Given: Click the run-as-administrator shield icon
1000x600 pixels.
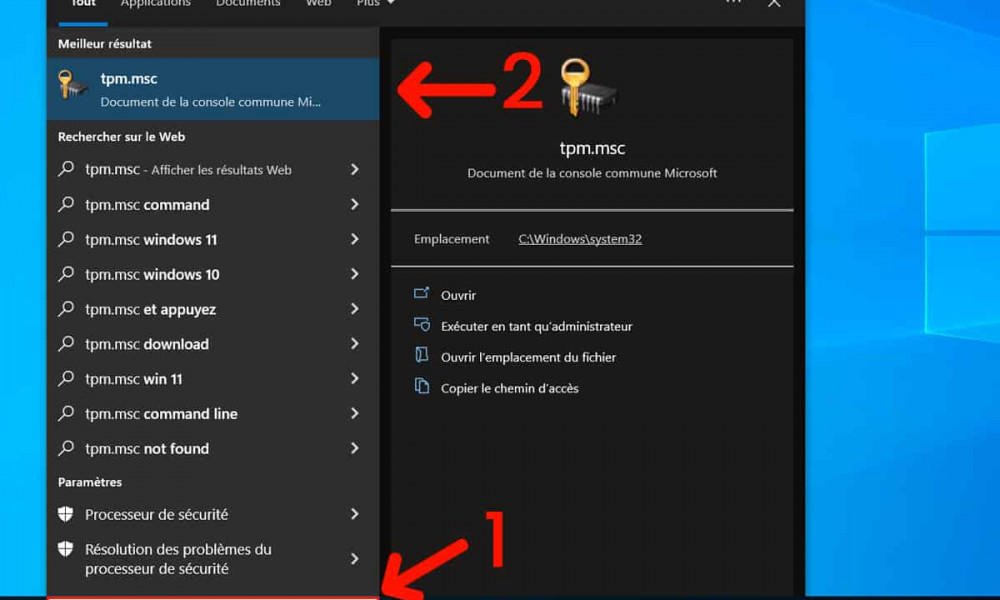Looking at the screenshot, I should click(422, 325).
